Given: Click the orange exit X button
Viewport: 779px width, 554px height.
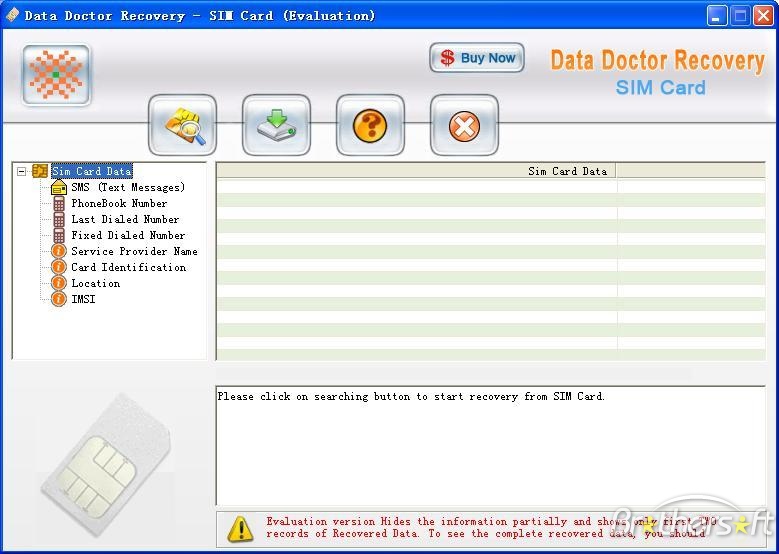Looking at the screenshot, I should [464, 125].
